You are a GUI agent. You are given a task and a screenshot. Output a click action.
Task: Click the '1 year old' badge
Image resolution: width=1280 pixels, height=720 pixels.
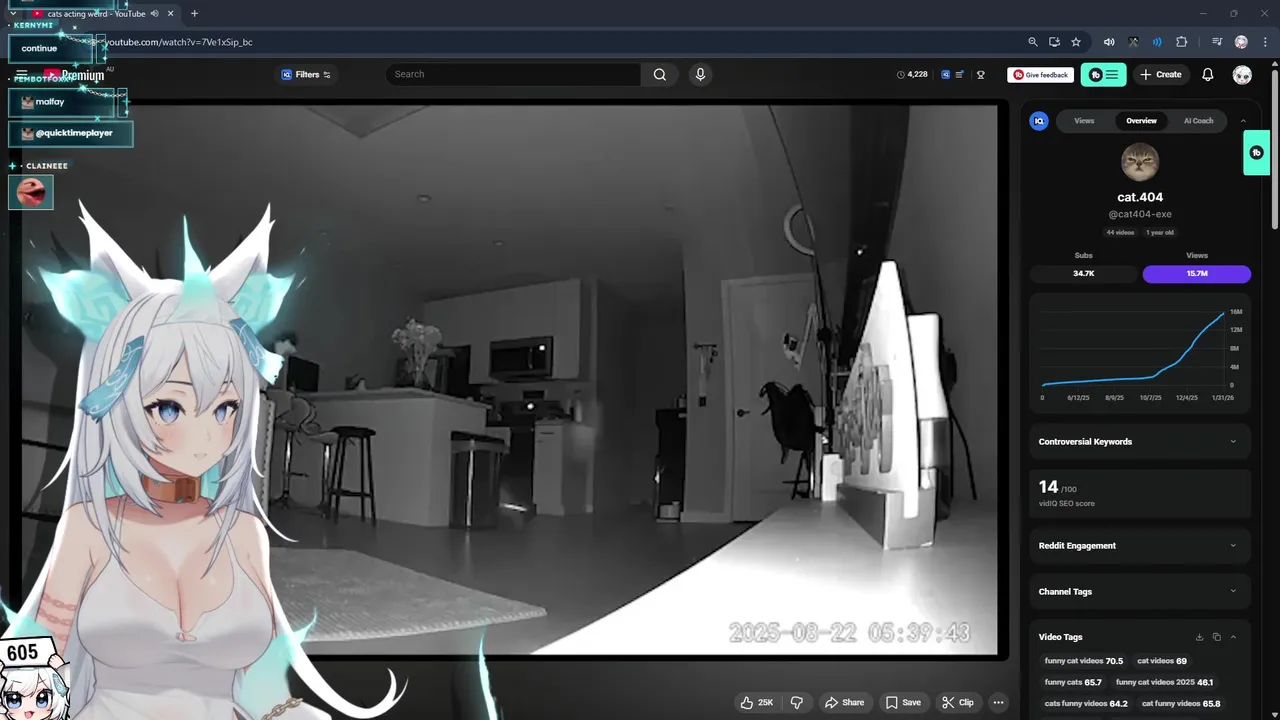click(x=1160, y=232)
